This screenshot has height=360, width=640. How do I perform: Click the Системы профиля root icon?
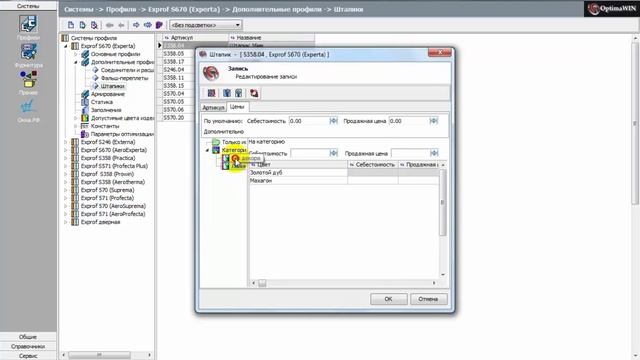[65, 38]
